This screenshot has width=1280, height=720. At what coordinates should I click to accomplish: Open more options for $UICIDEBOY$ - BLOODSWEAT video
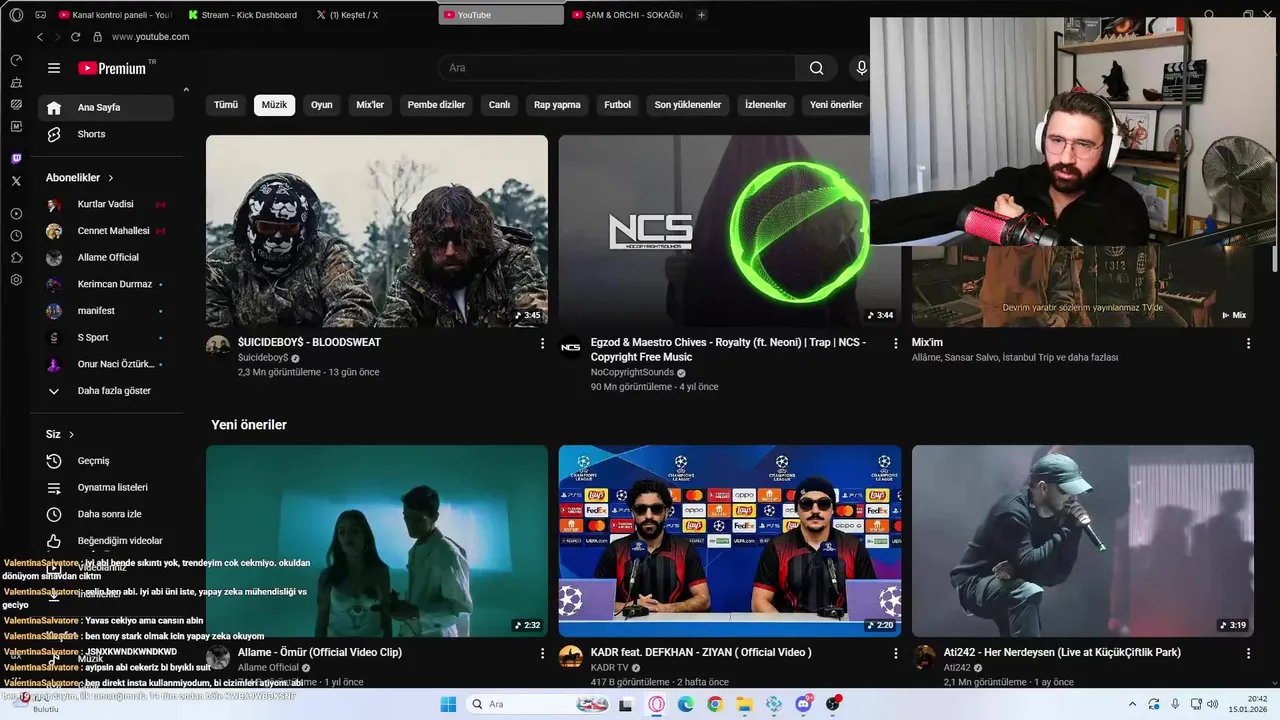click(x=543, y=343)
